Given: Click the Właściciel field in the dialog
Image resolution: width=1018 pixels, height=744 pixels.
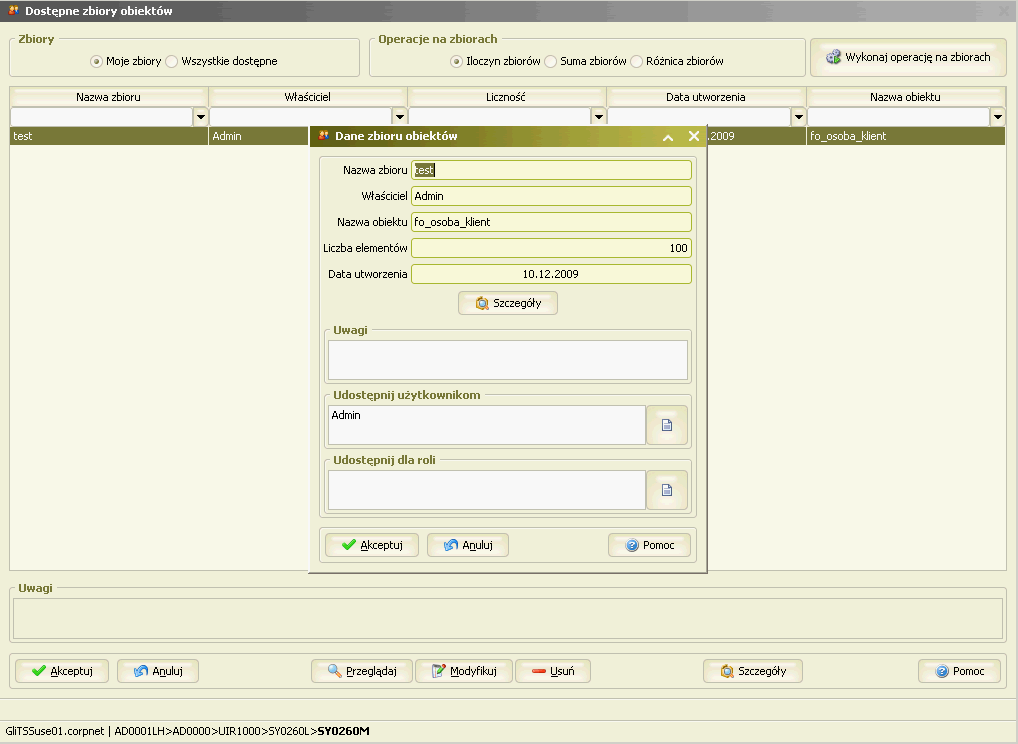Looking at the screenshot, I should [551, 196].
